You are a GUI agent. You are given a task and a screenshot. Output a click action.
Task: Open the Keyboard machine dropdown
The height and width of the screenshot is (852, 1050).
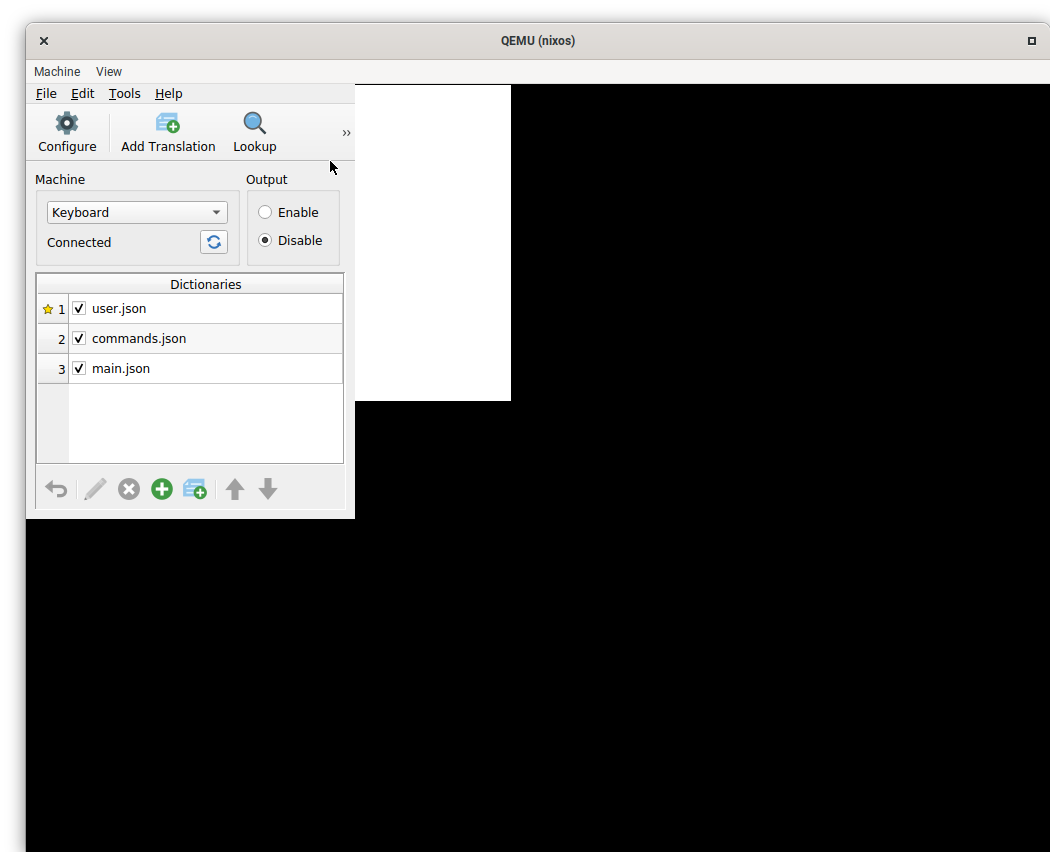137,212
